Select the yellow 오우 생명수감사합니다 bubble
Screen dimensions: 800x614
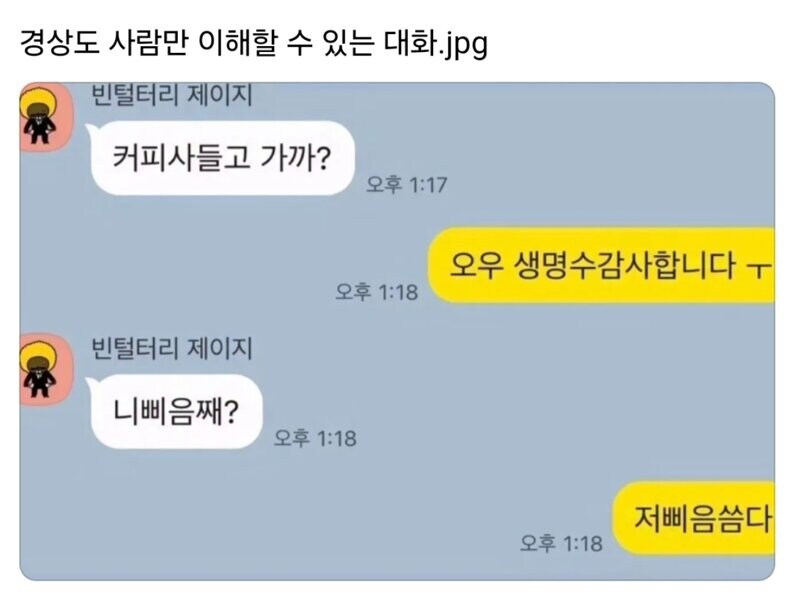601,265
